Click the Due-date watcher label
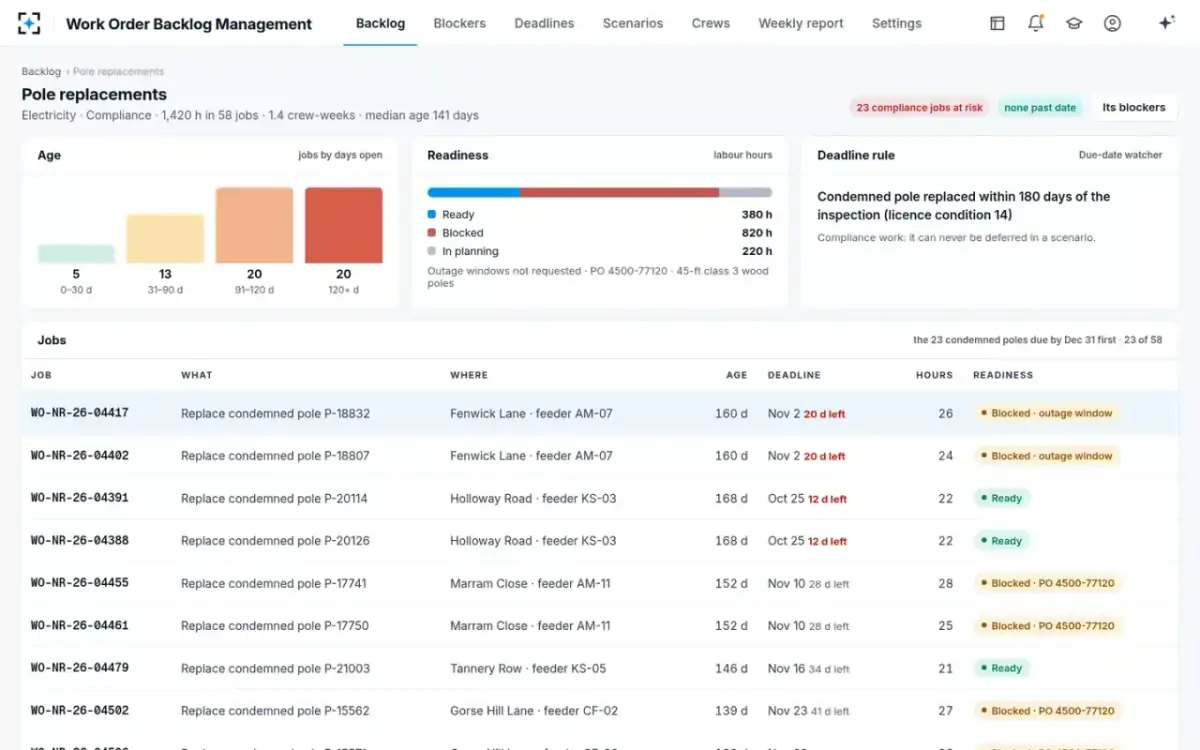 coord(1121,155)
